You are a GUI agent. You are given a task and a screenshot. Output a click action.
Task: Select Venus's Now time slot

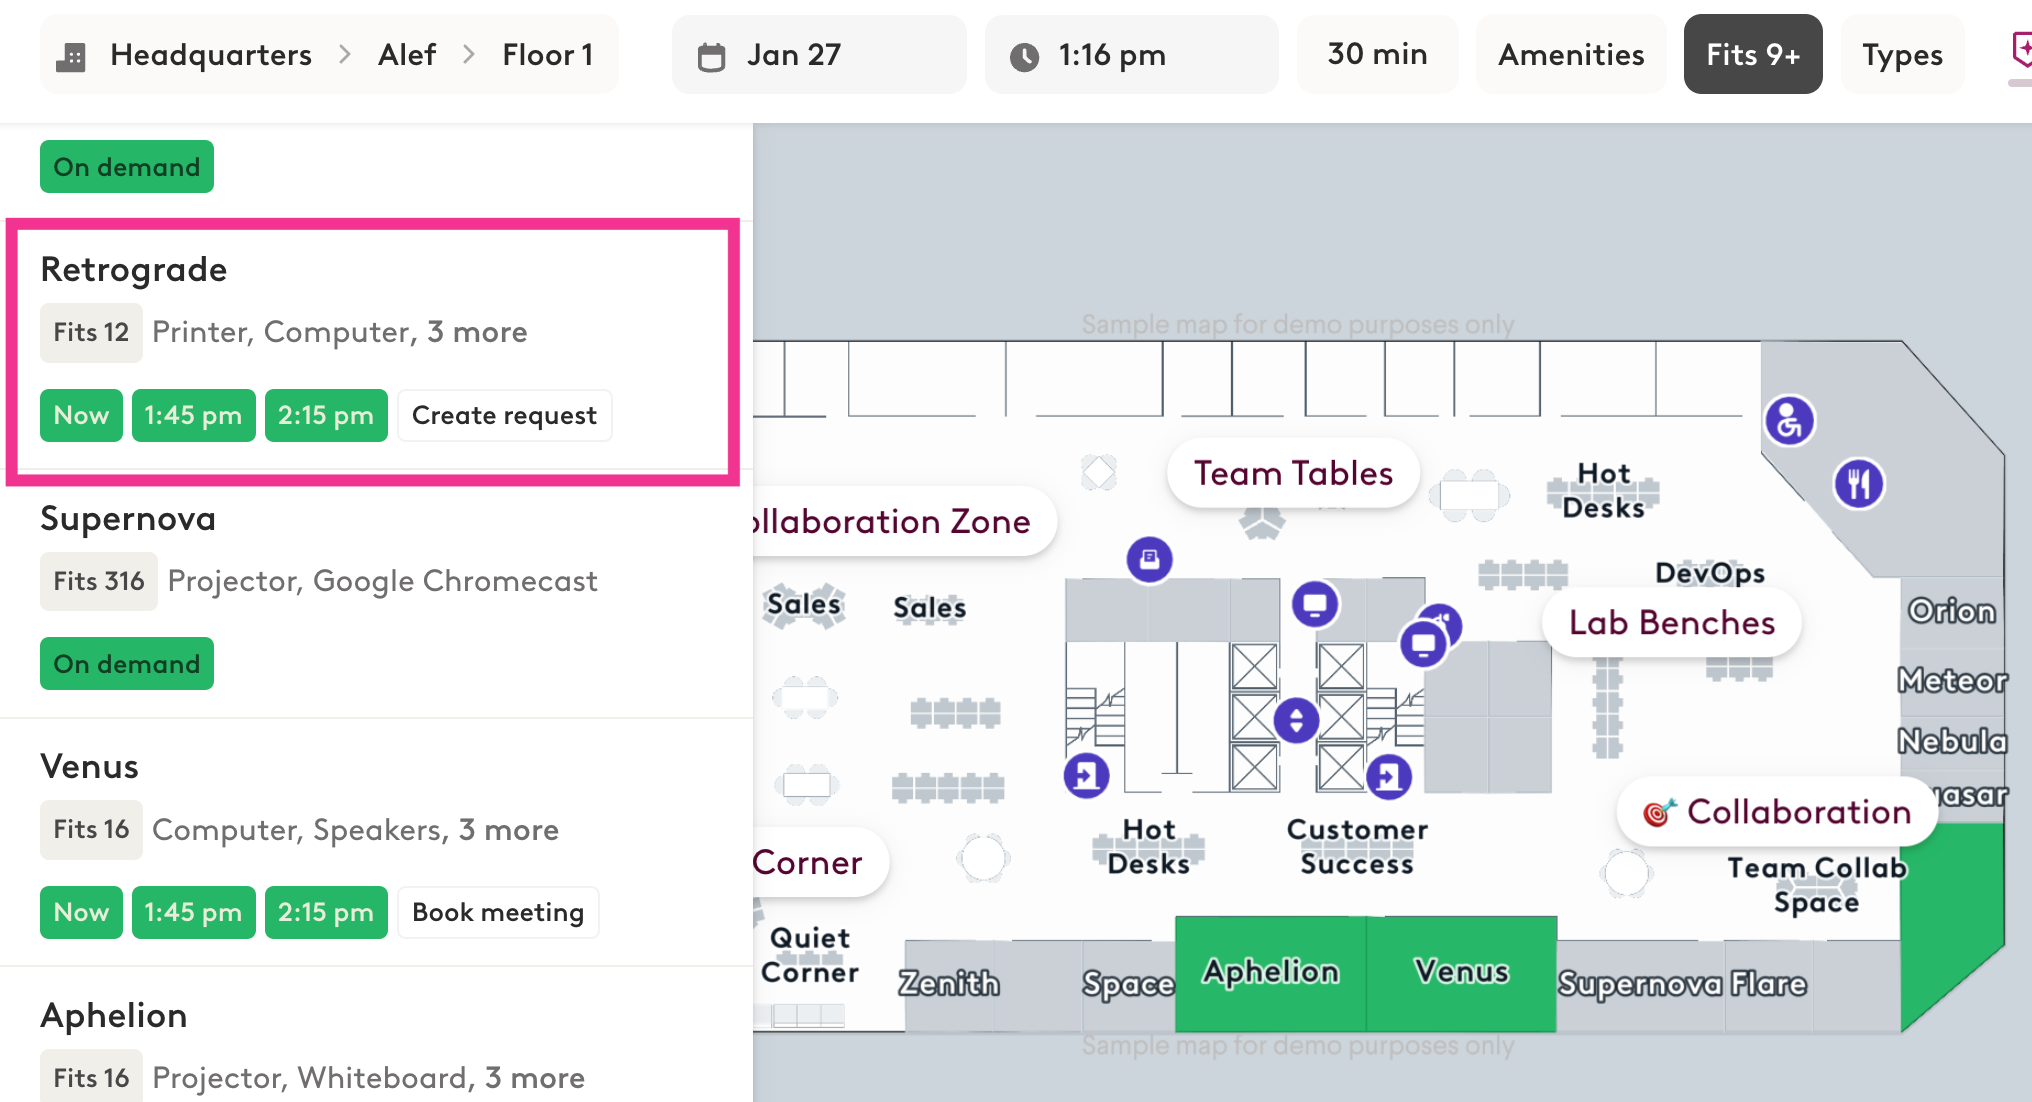81,912
